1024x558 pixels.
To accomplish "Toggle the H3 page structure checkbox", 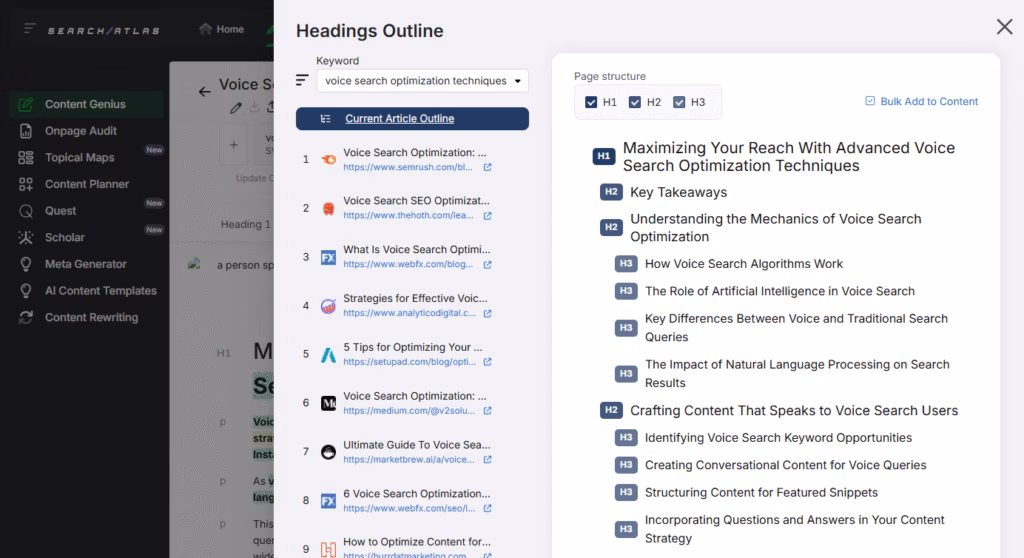I will tap(679, 102).
